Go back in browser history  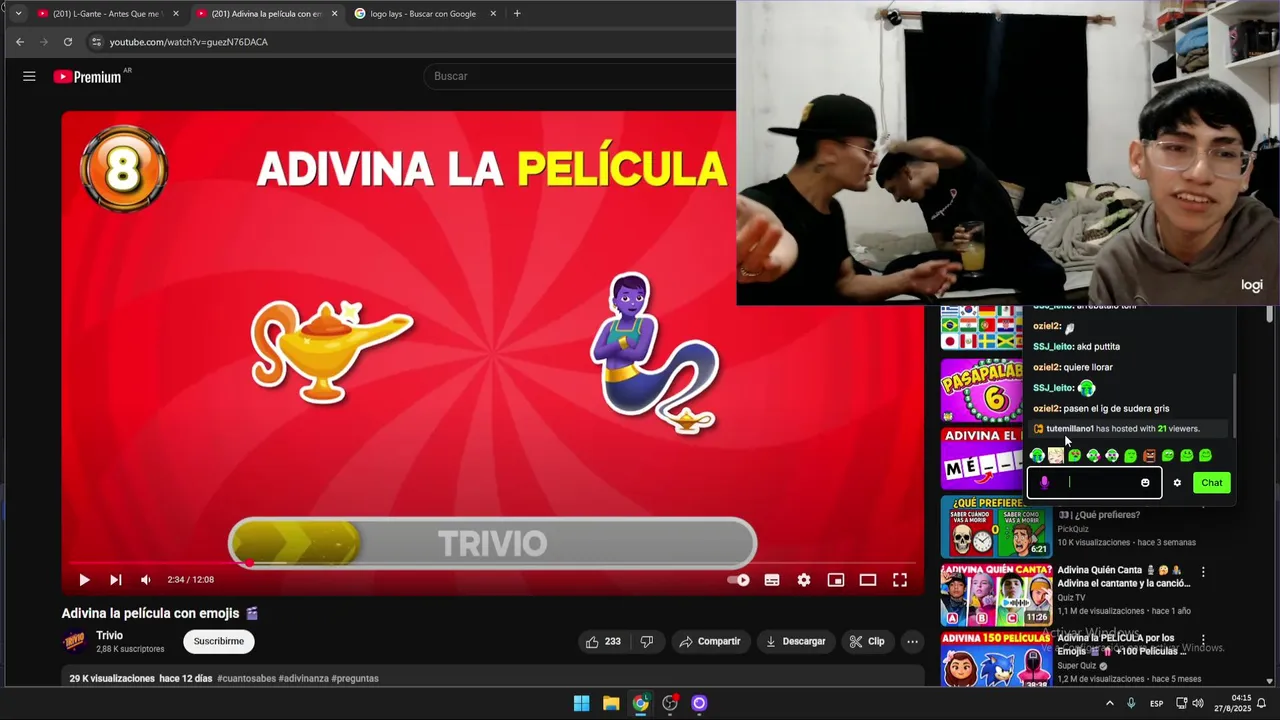coord(20,42)
